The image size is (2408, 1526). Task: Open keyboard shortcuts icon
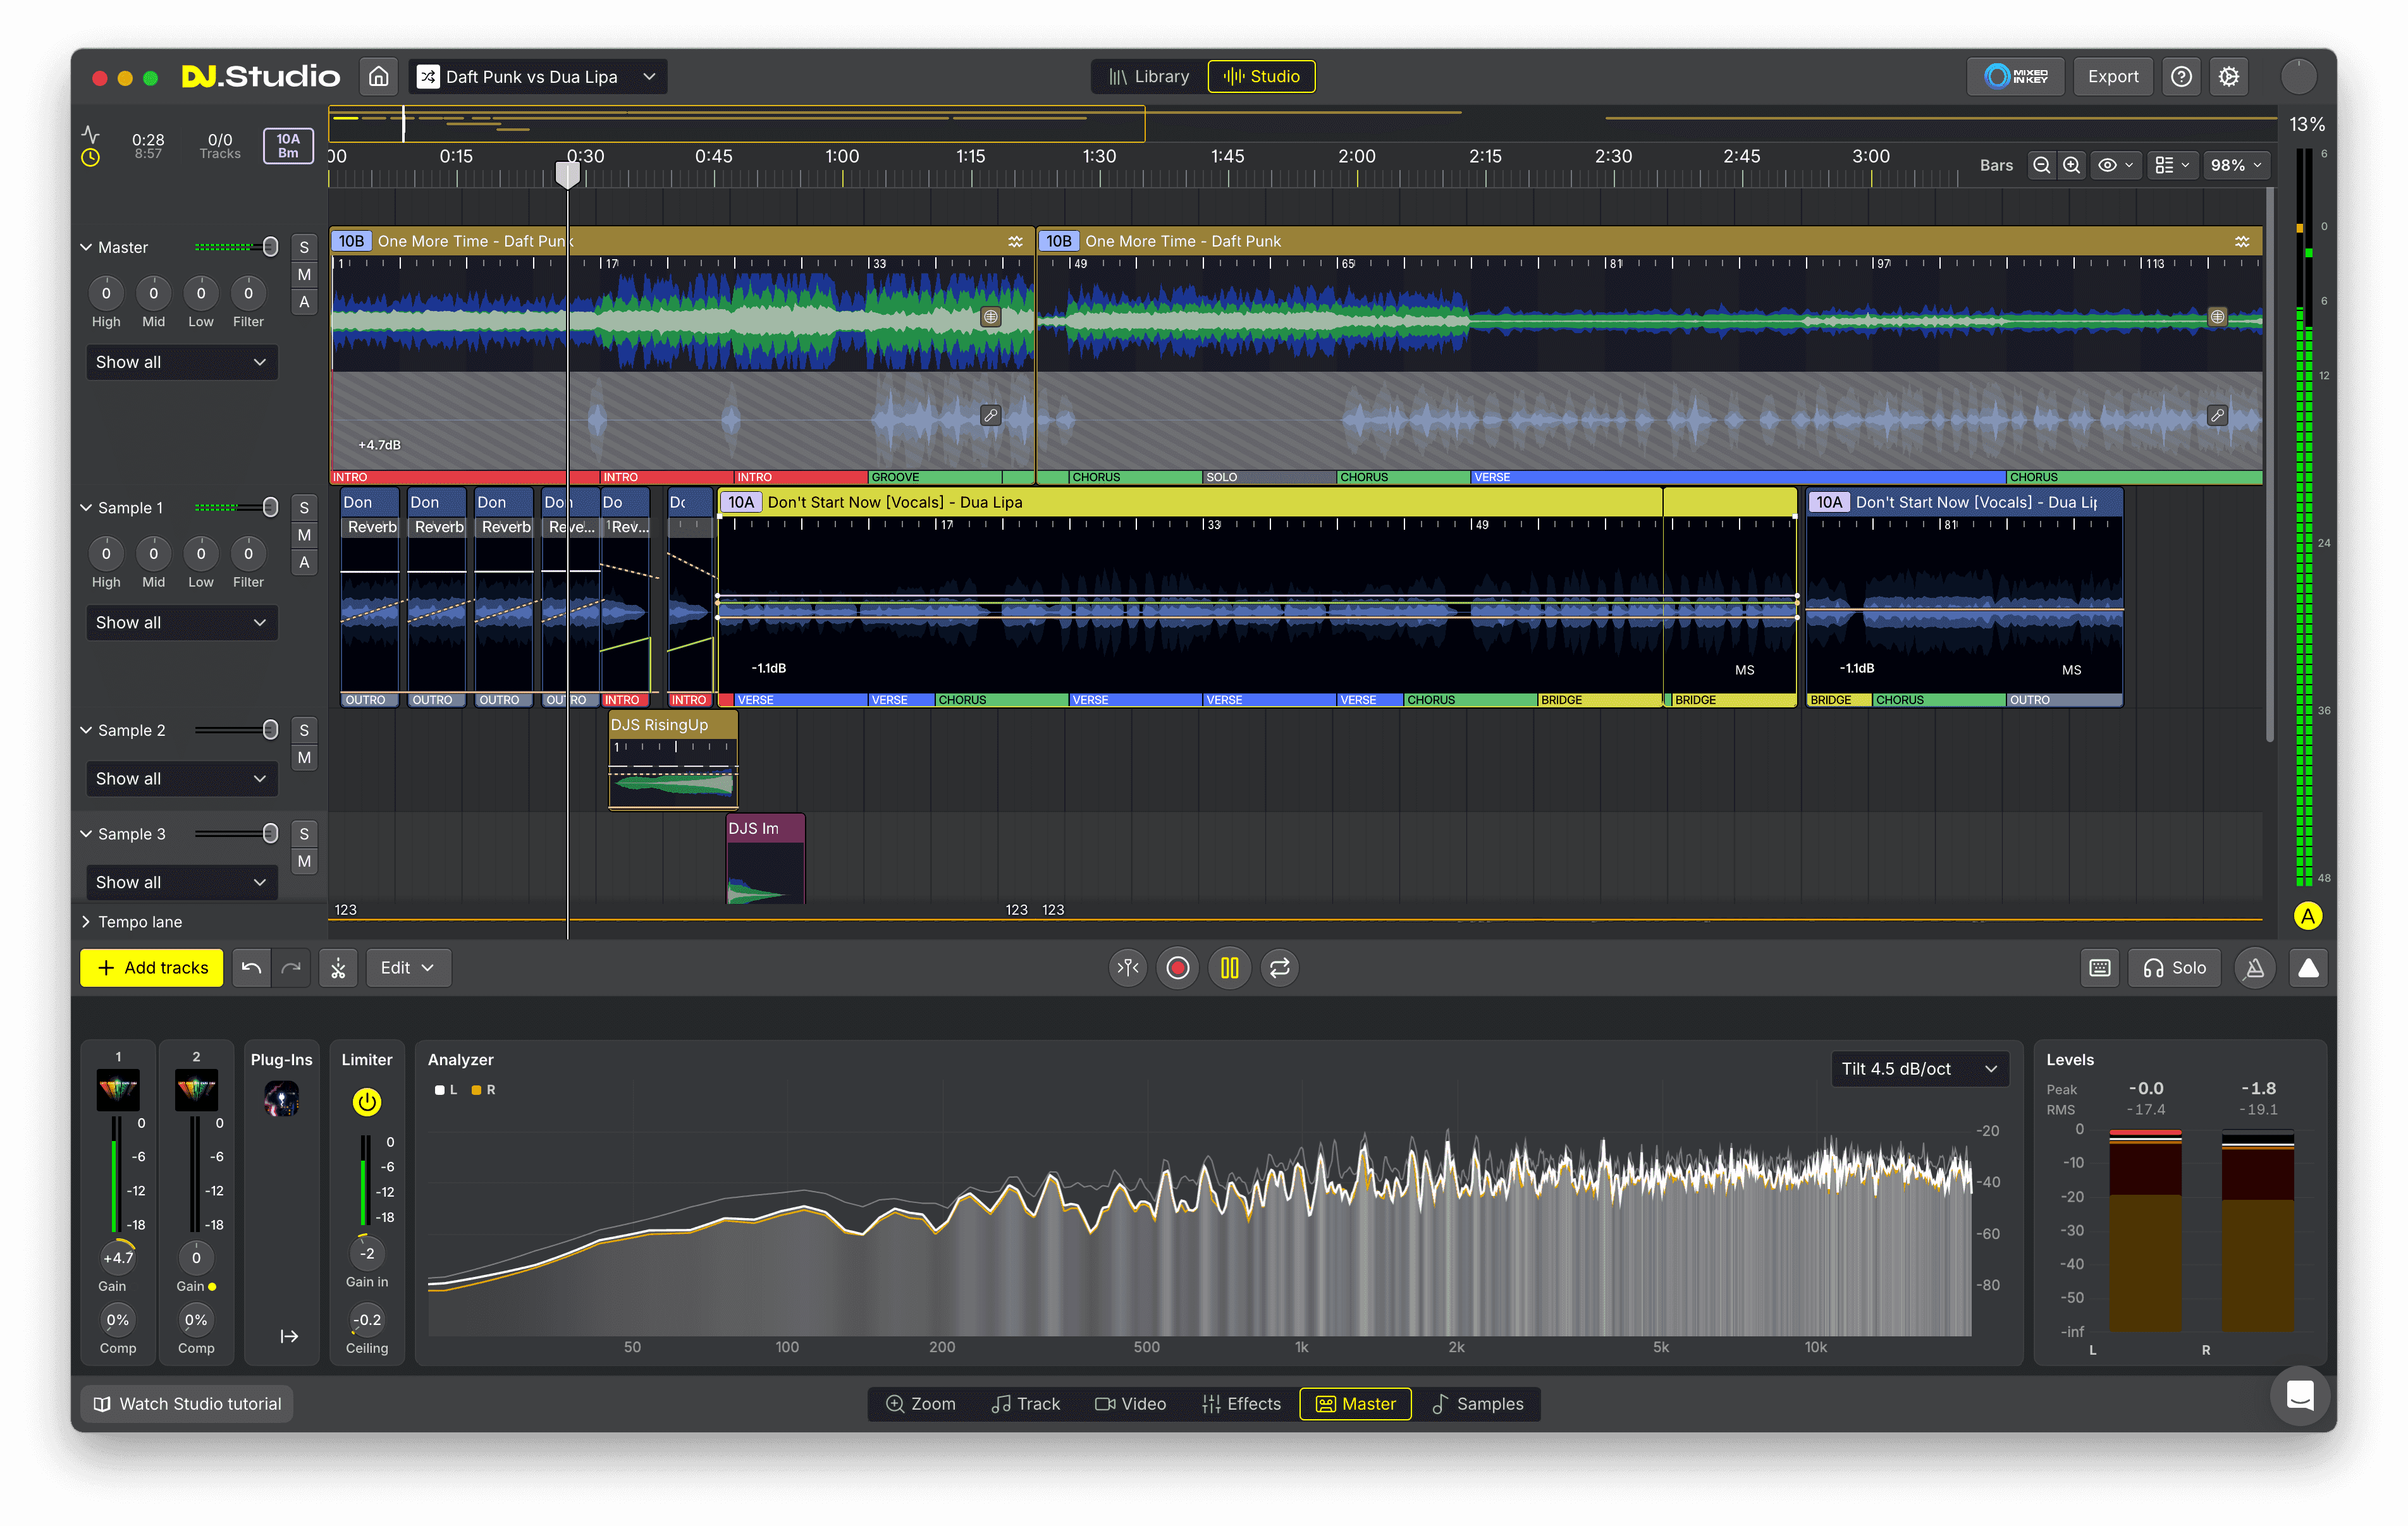(x=2100, y=967)
